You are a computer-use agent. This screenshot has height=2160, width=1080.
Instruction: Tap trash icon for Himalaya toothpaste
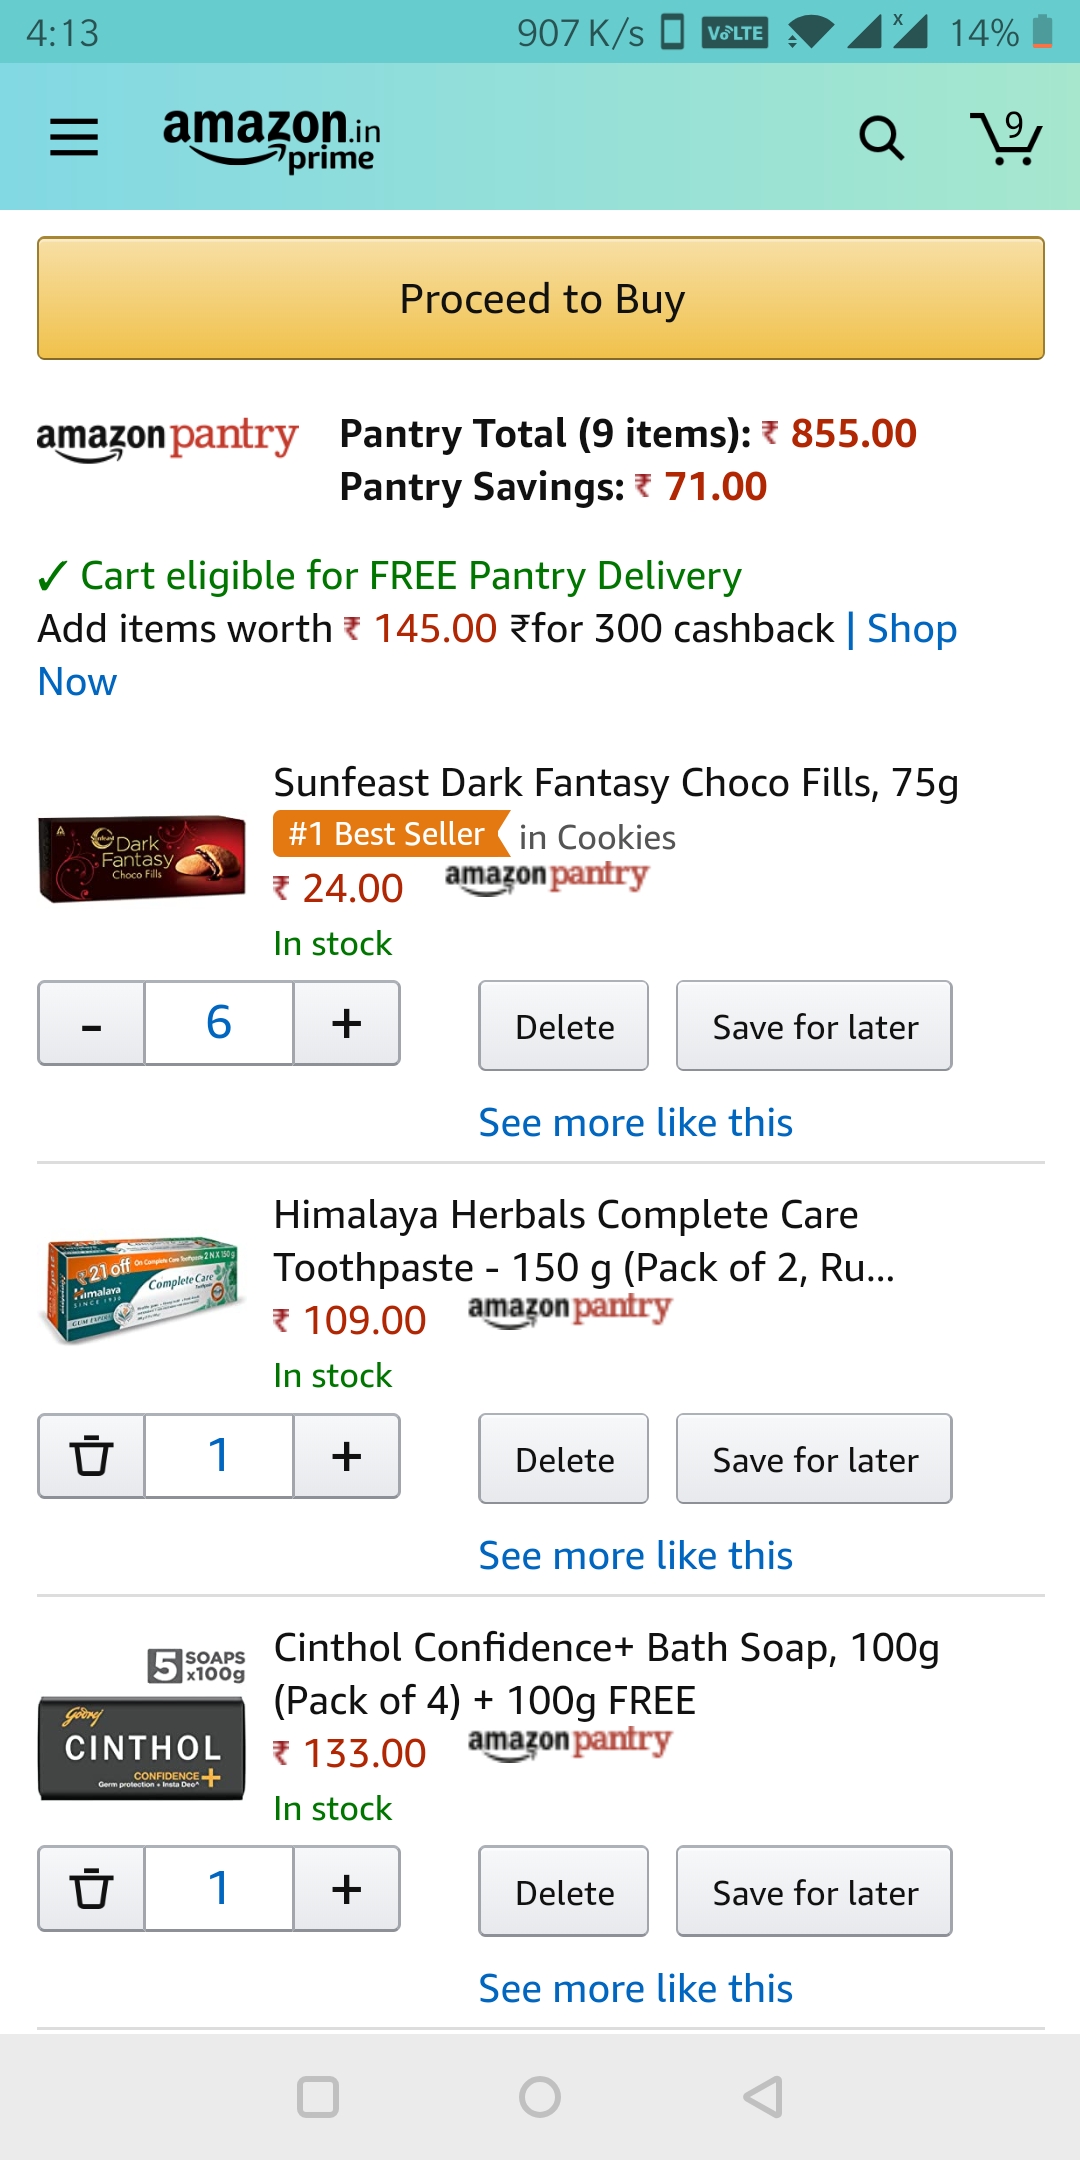(91, 1456)
